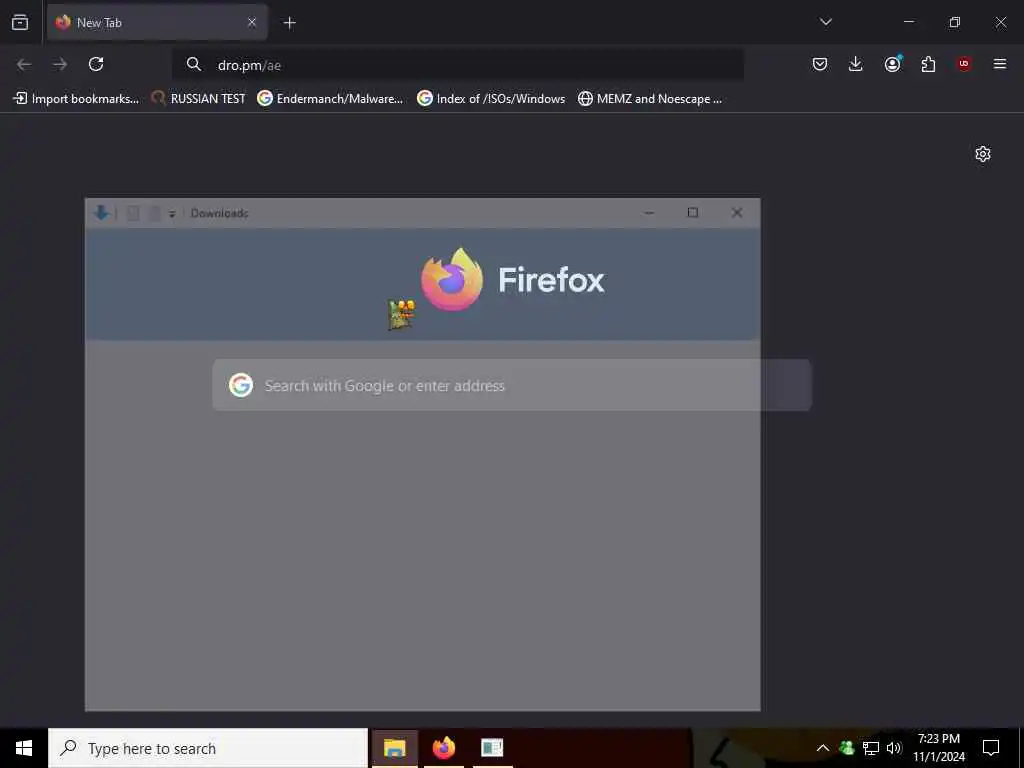Open a new tab with the plus button
Image resolution: width=1024 pixels, height=768 pixels.
tap(289, 23)
